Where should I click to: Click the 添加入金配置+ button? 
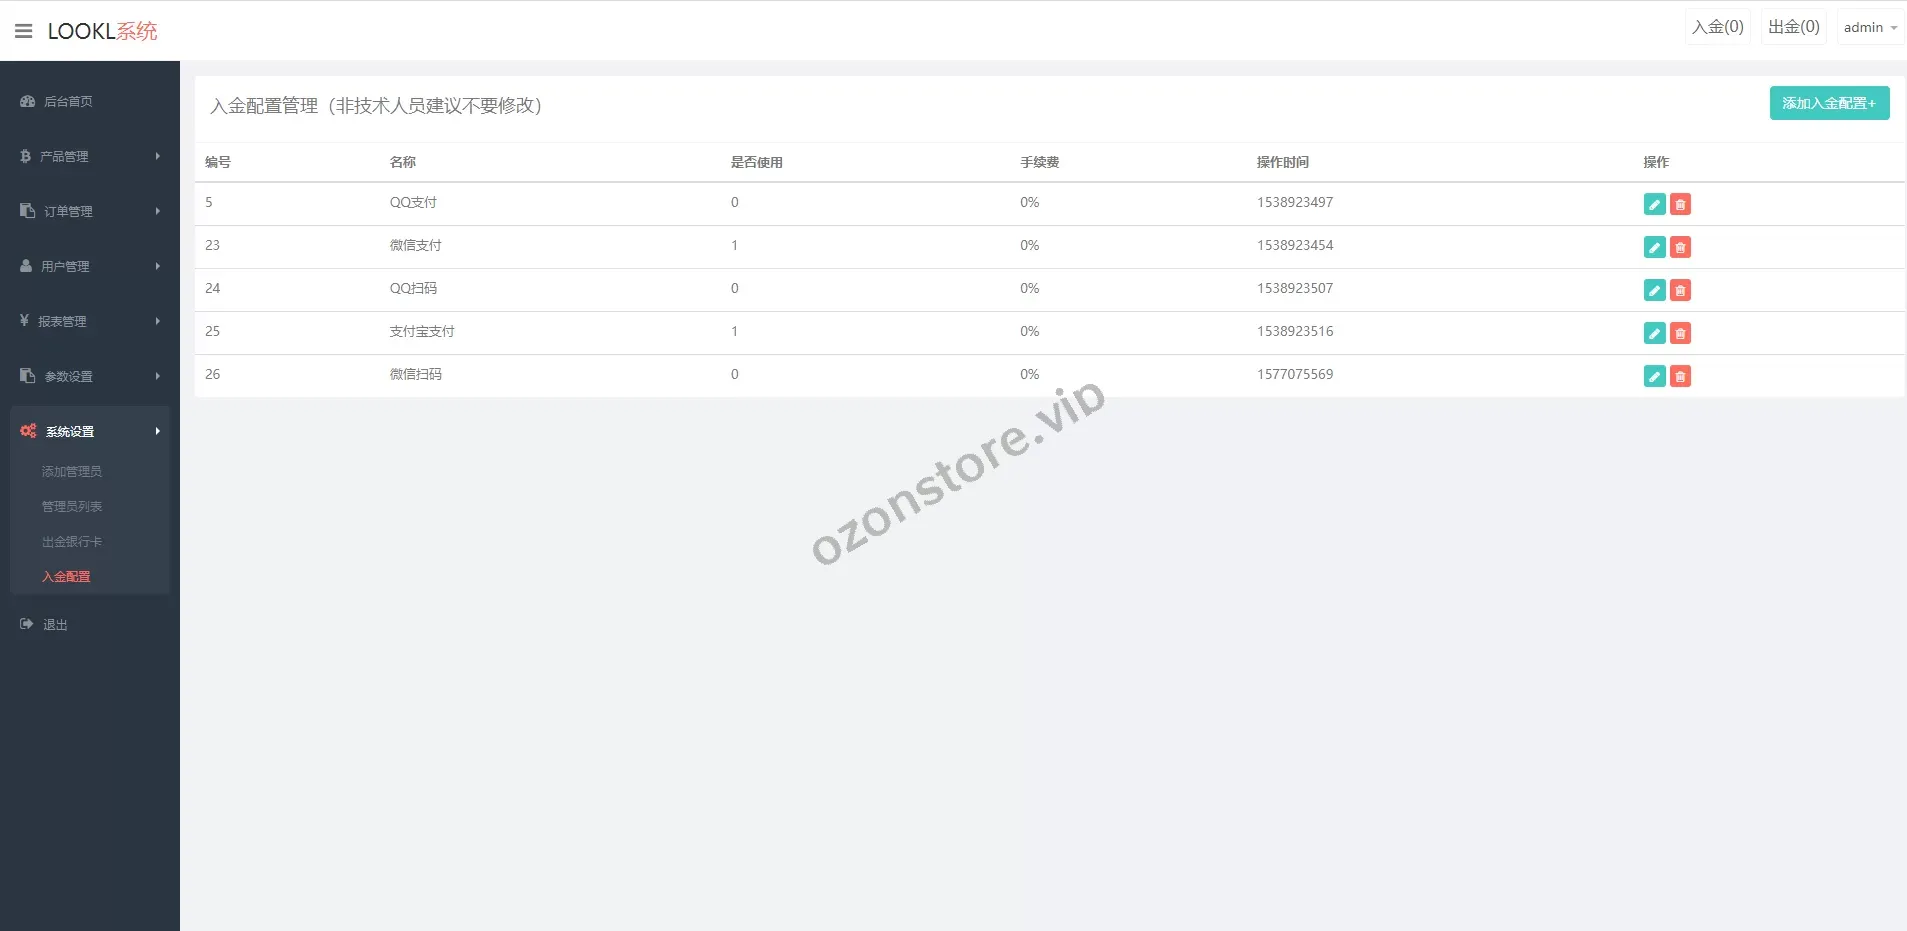1828,103
